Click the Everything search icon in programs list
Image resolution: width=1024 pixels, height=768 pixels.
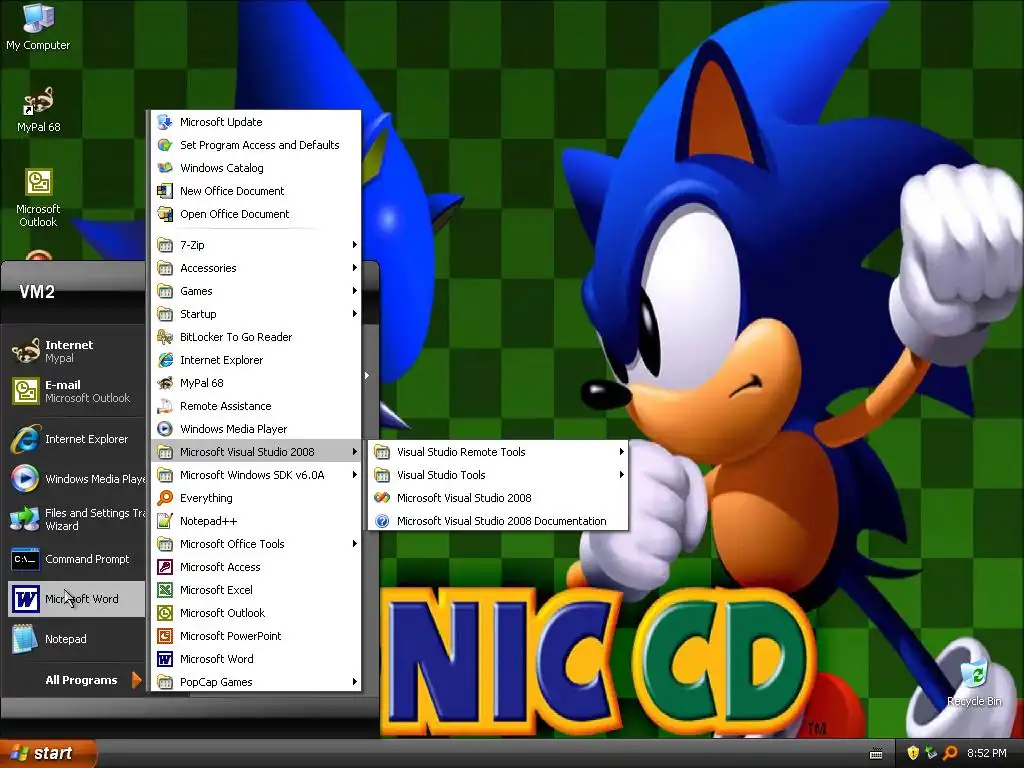(x=165, y=498)
